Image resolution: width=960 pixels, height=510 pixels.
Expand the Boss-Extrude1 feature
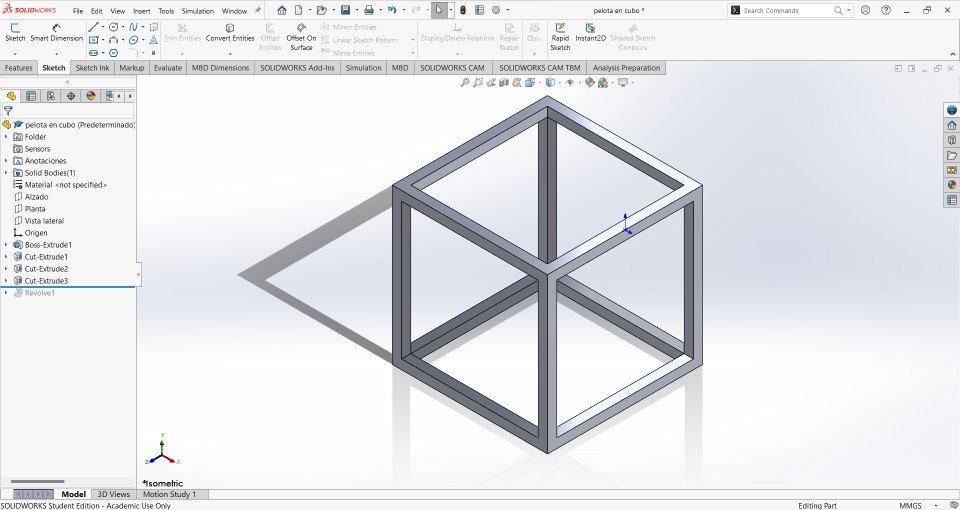coord(6,245)
